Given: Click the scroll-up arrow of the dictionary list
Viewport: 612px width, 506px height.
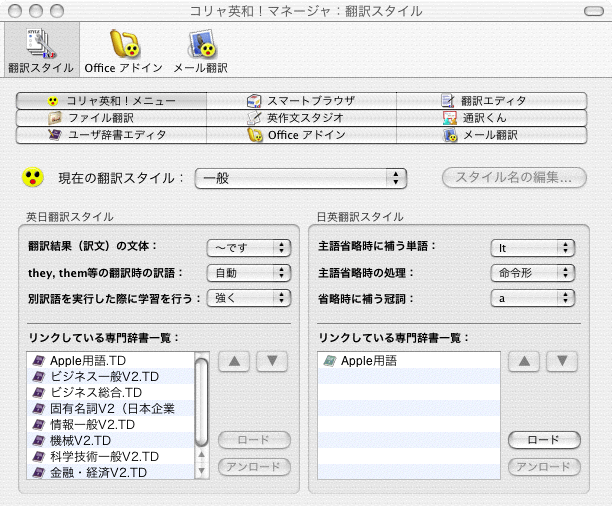Looking at the screenshot, I should 201,456.
